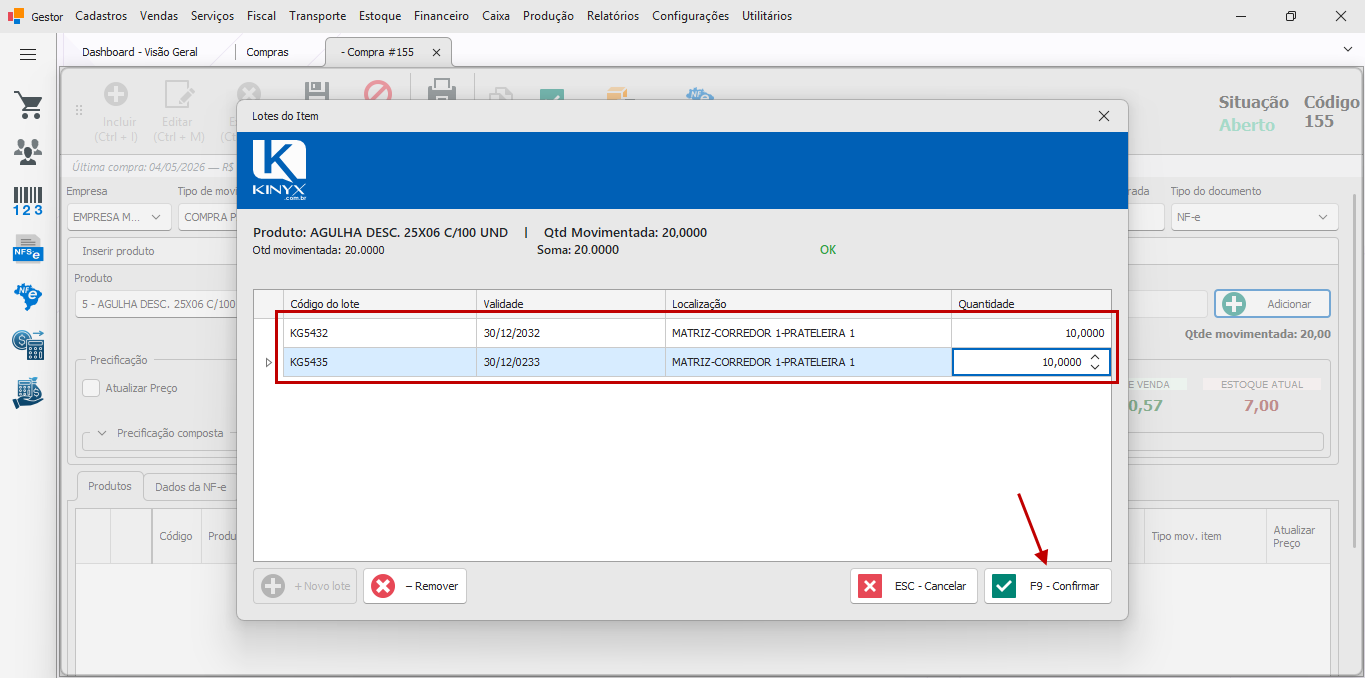Decrease quantity with the spinner down arrow
The height and width of the screenshot is (678, 1365).
(1095, 367)
